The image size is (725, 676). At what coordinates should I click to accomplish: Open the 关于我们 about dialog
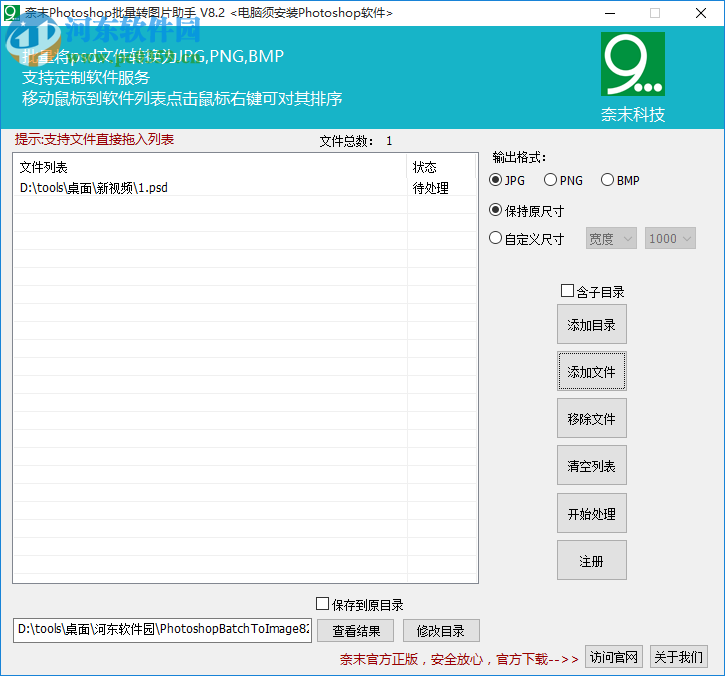pyautogui.click(x=679, y=657)
